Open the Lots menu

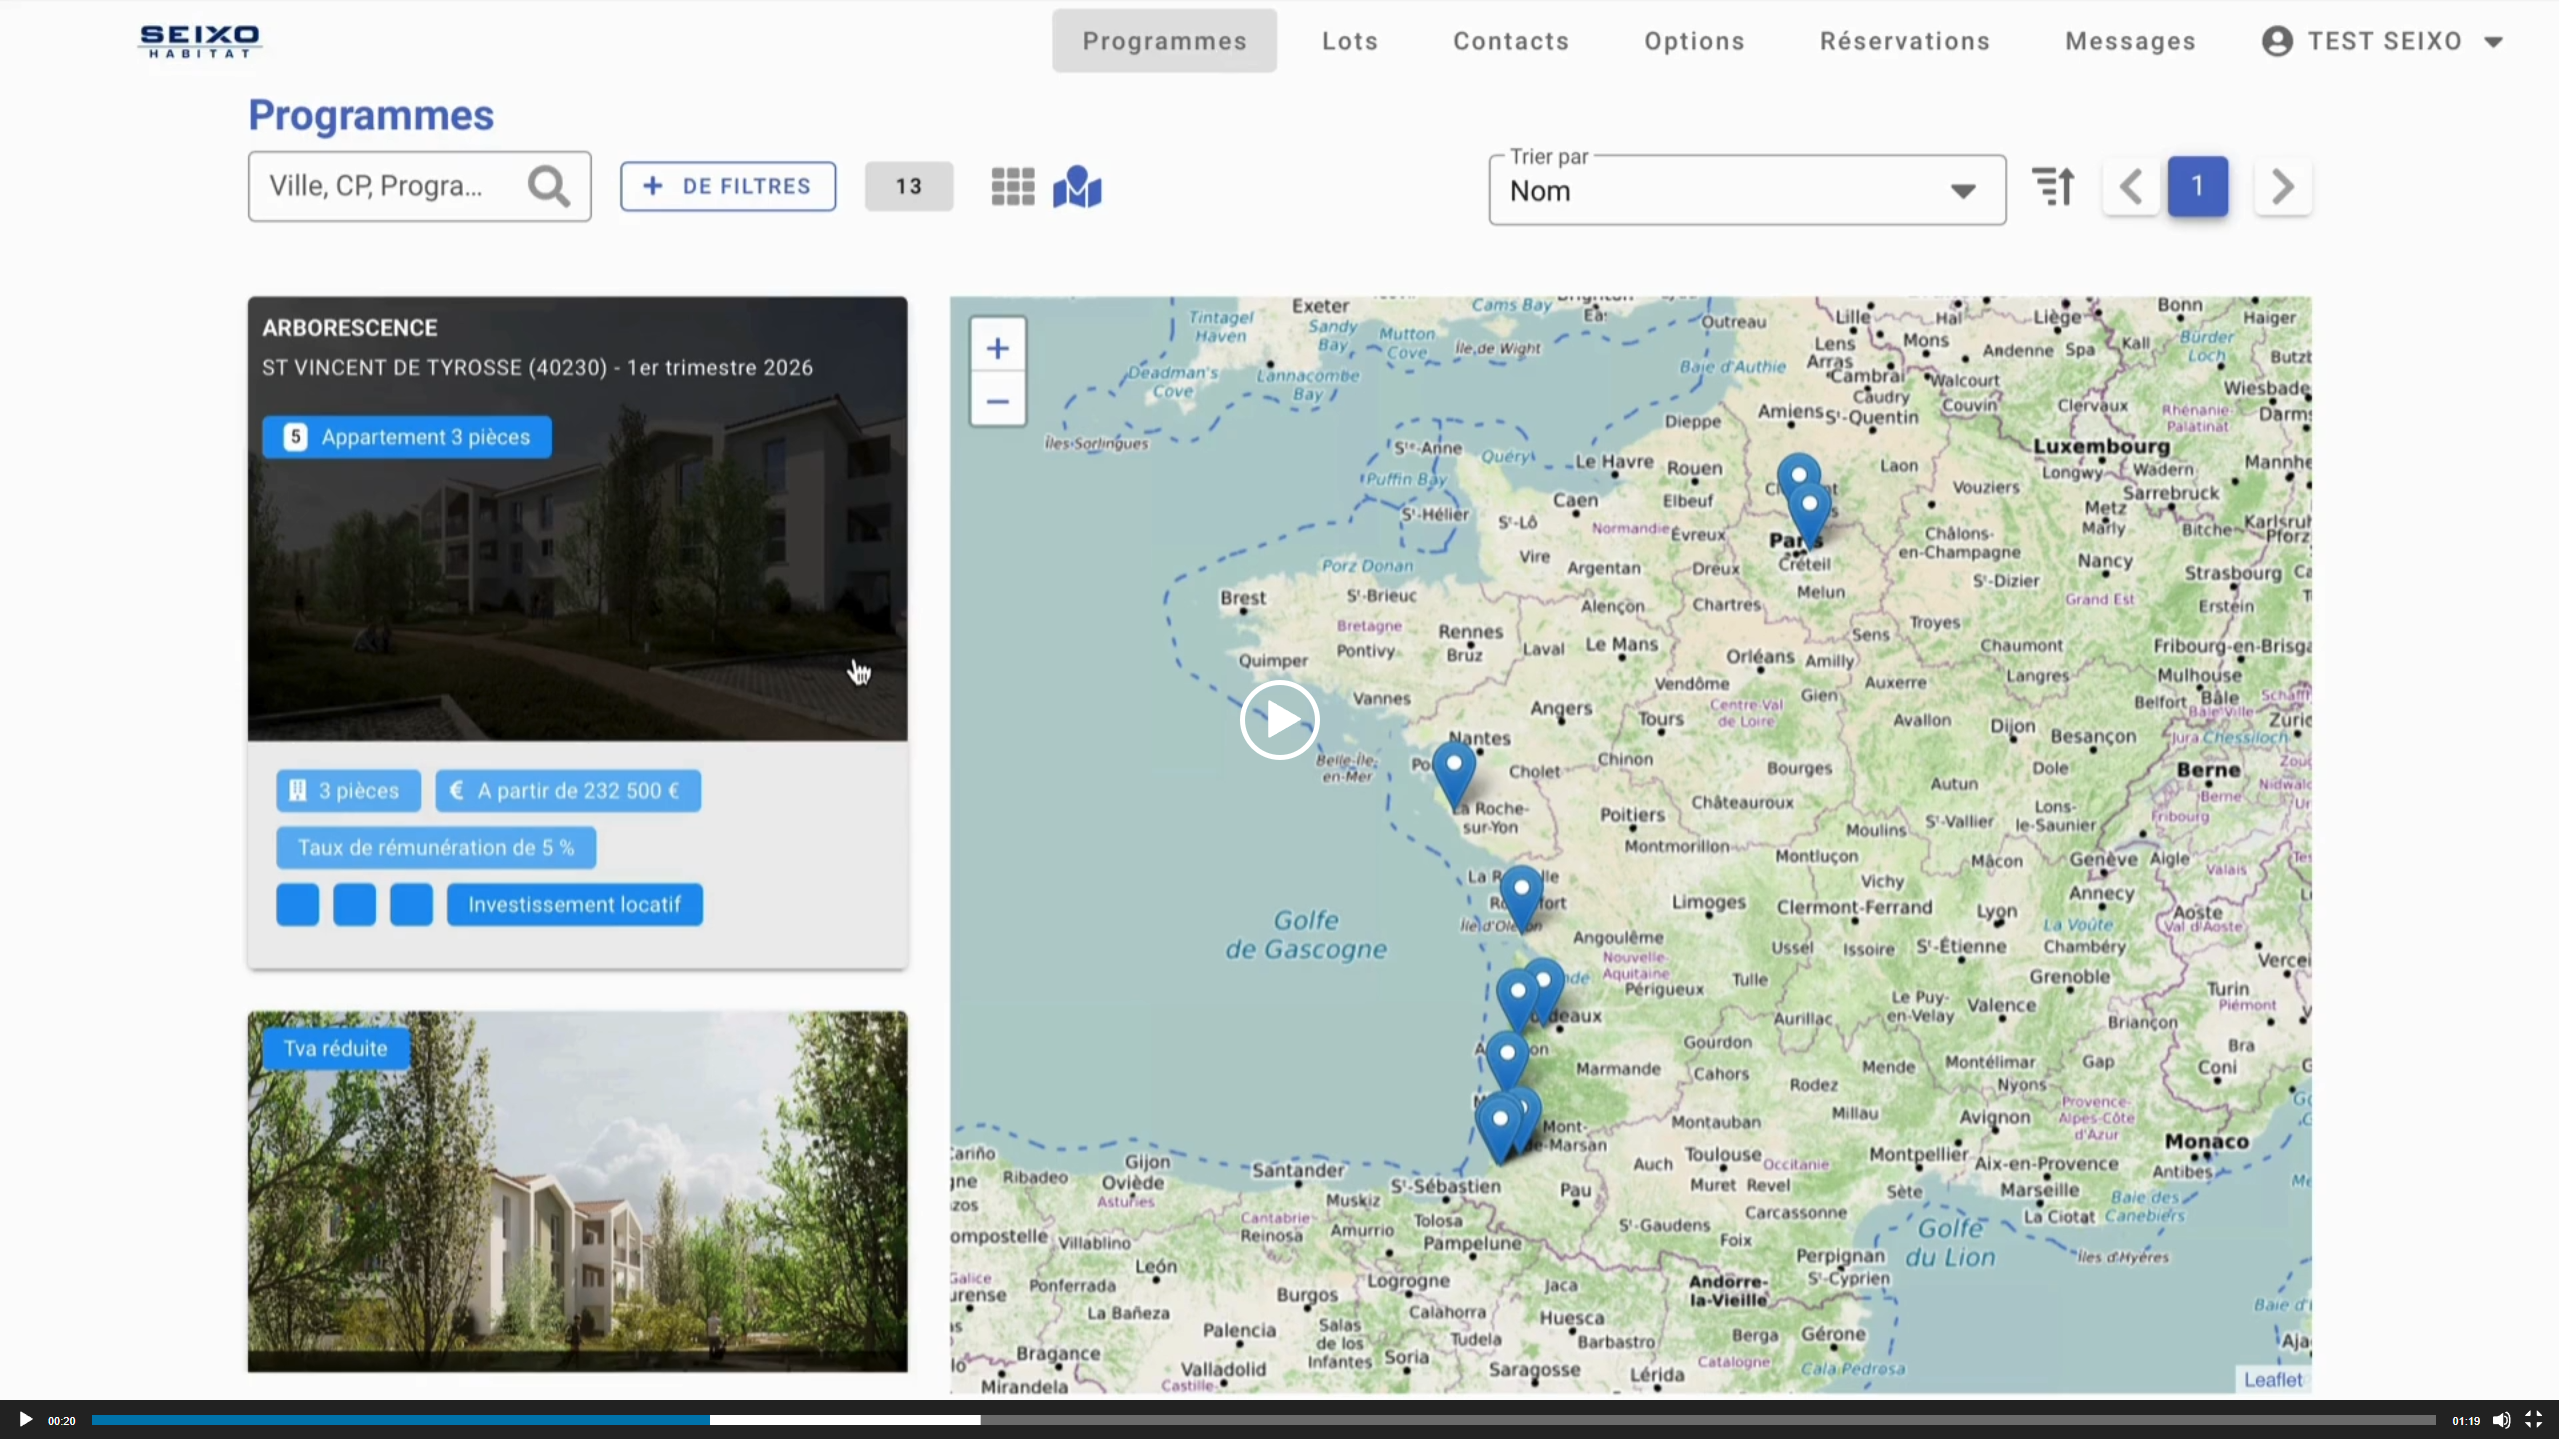(1349, 41)
